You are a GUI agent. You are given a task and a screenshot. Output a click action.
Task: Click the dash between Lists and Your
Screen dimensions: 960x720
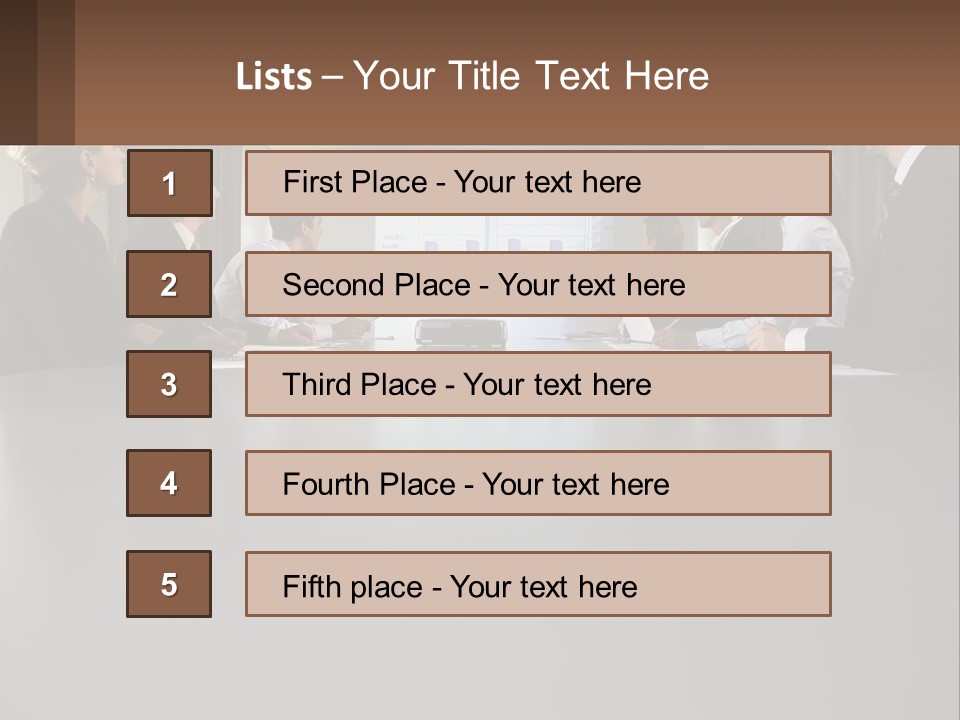[x=332, y=77]
